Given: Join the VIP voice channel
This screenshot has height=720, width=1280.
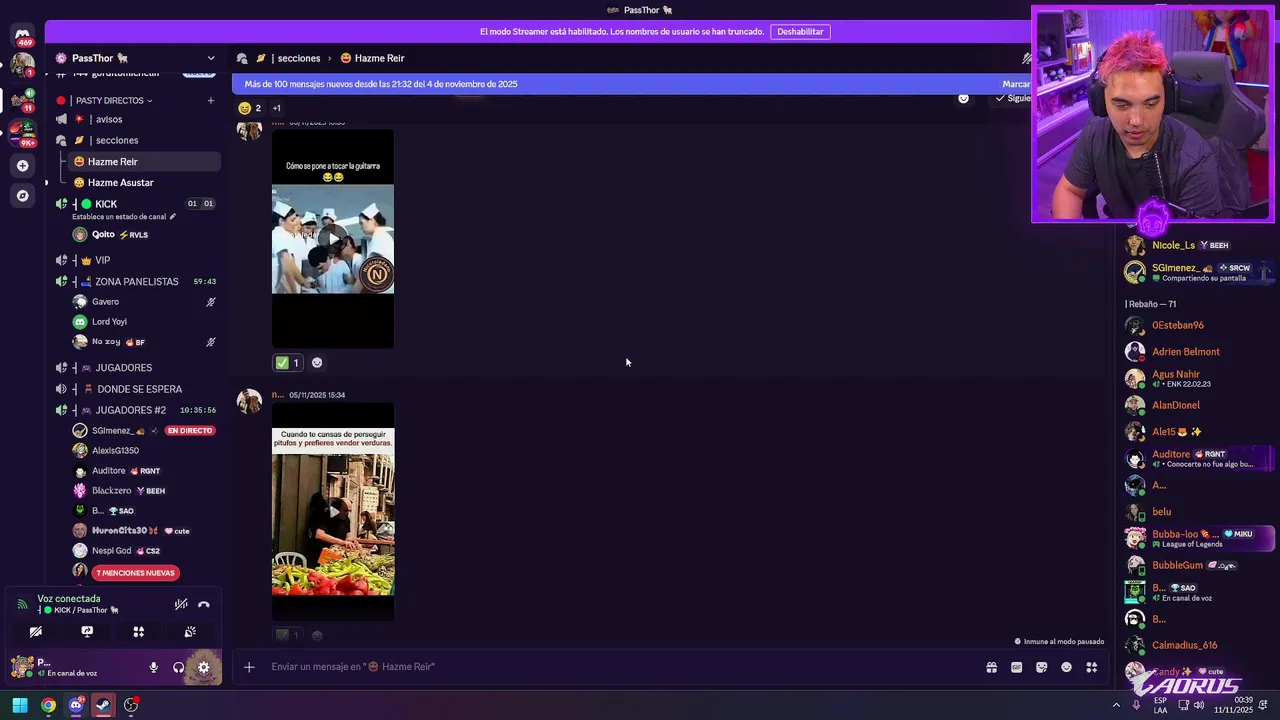Looking at the screenshot, I should pos(102,260).
